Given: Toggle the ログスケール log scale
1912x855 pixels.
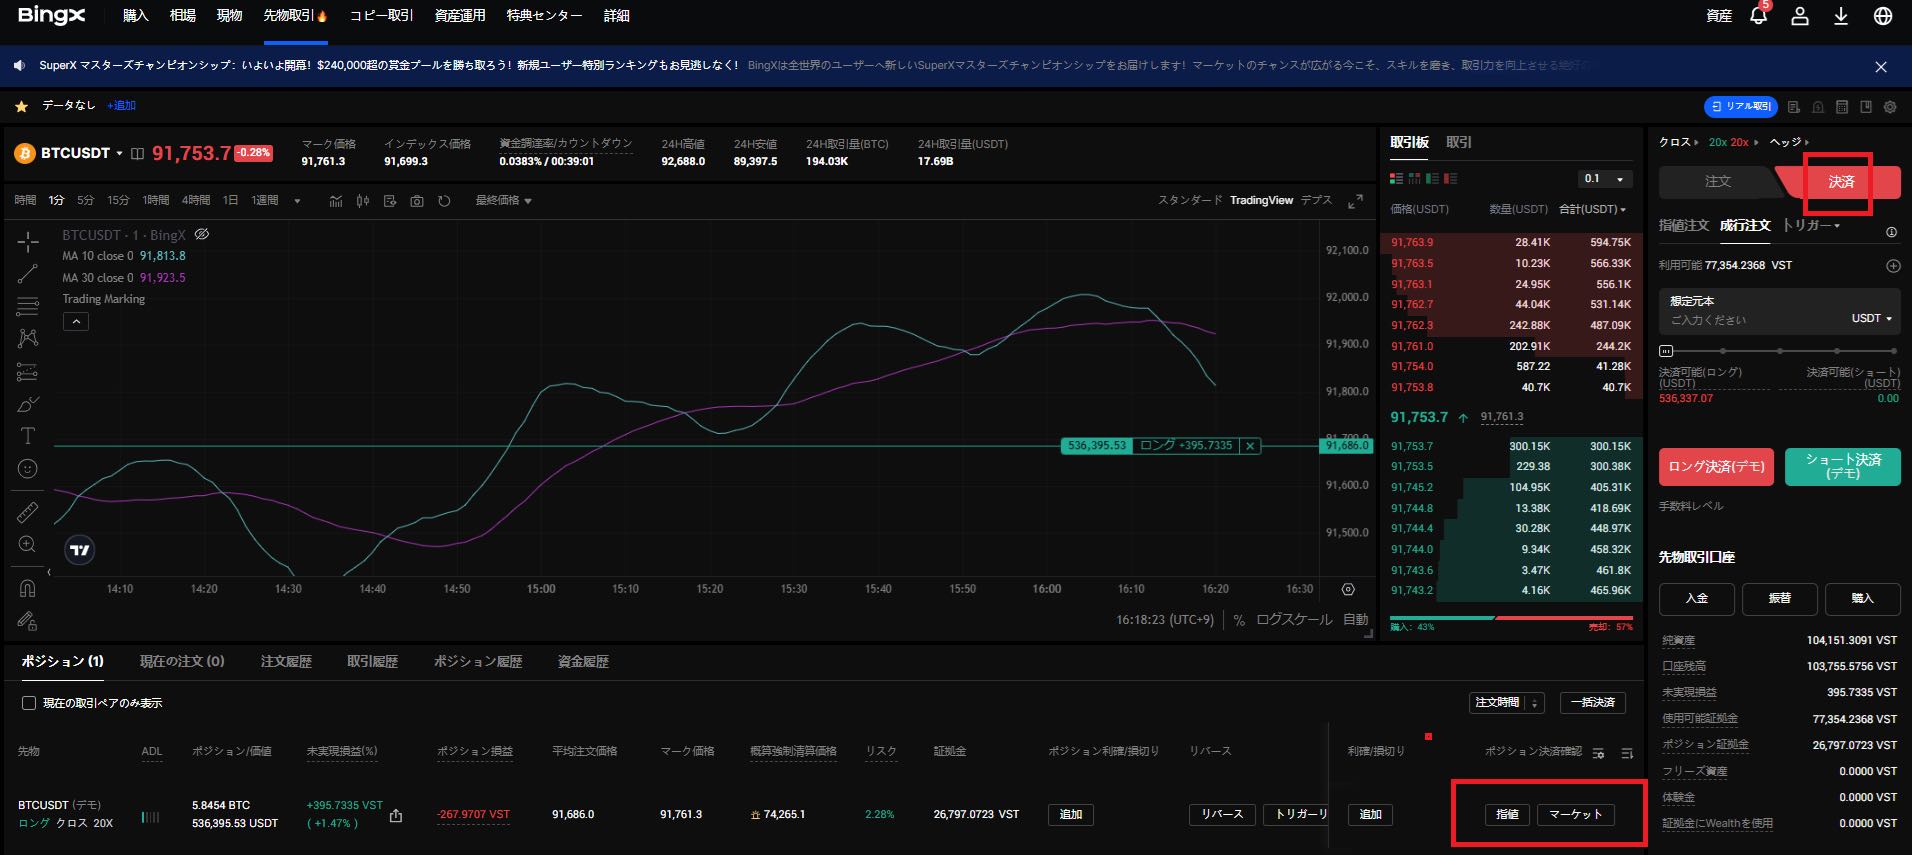Looking at the screenshot, I should [1294, 620].
